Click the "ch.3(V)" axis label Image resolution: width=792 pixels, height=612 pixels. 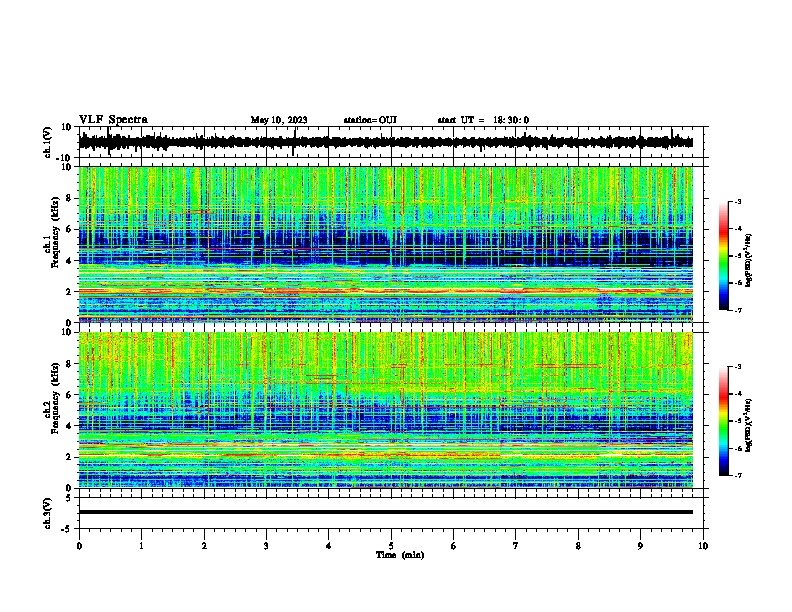tap(48, 513)
